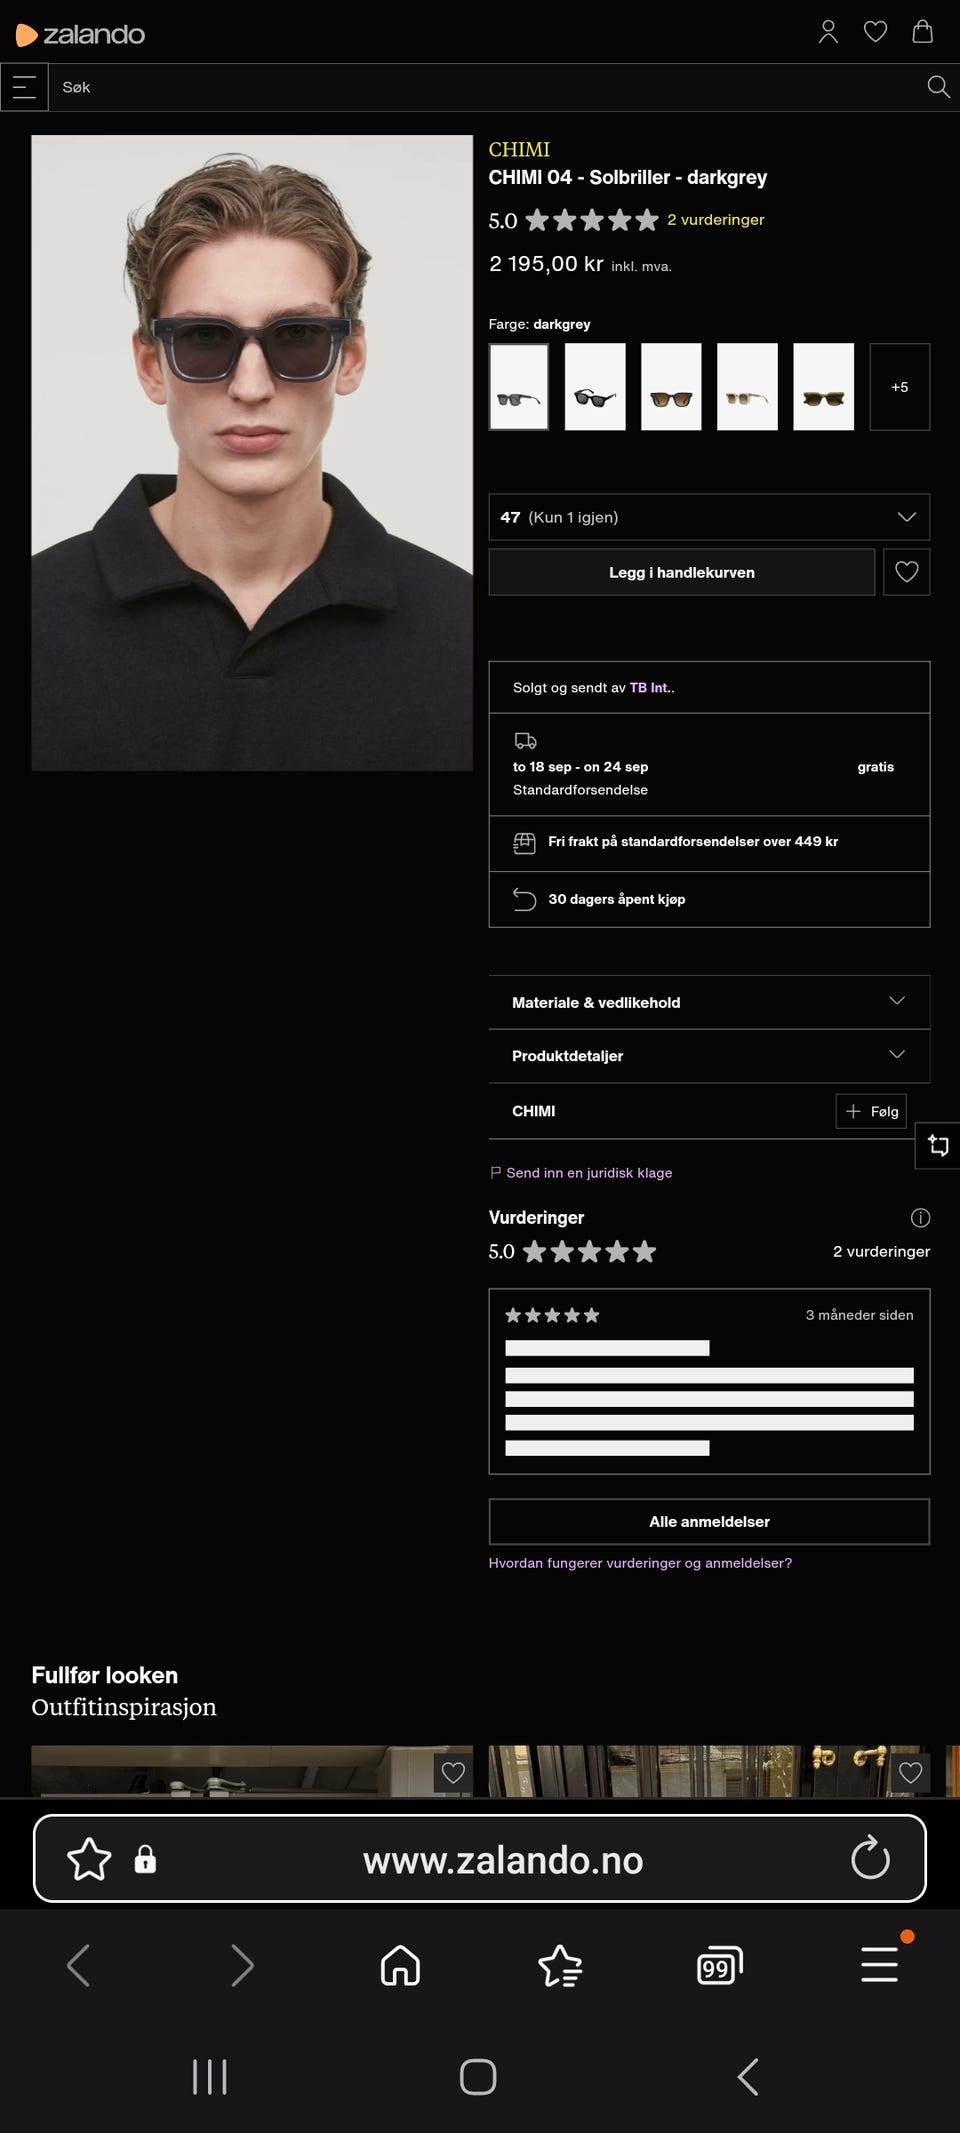Tap the search magnifier icon

tap(938, 87)
